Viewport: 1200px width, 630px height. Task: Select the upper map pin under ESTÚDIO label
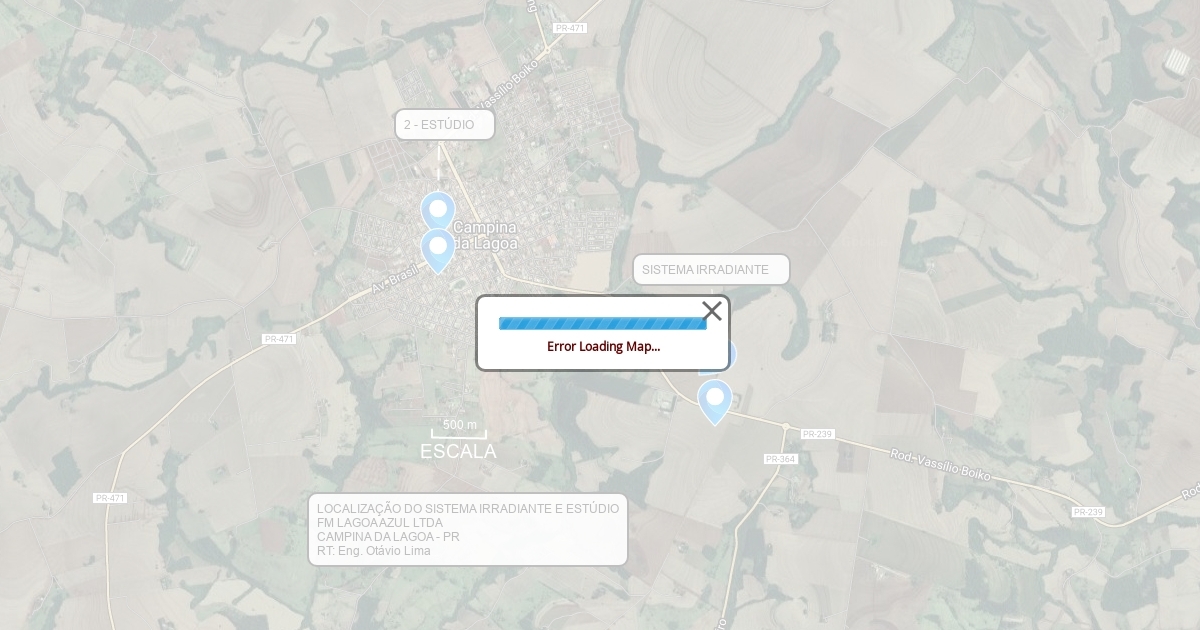pos(438,212)
